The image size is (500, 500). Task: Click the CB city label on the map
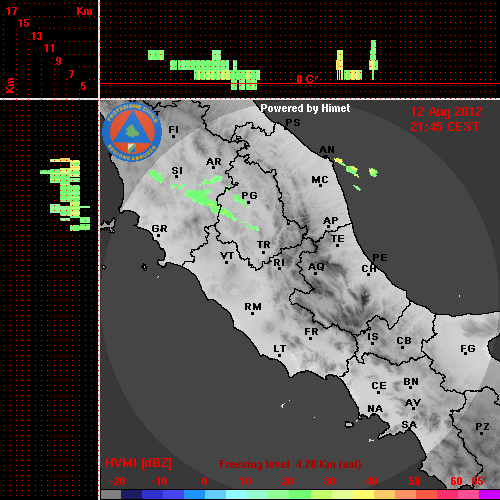[404, 341]
